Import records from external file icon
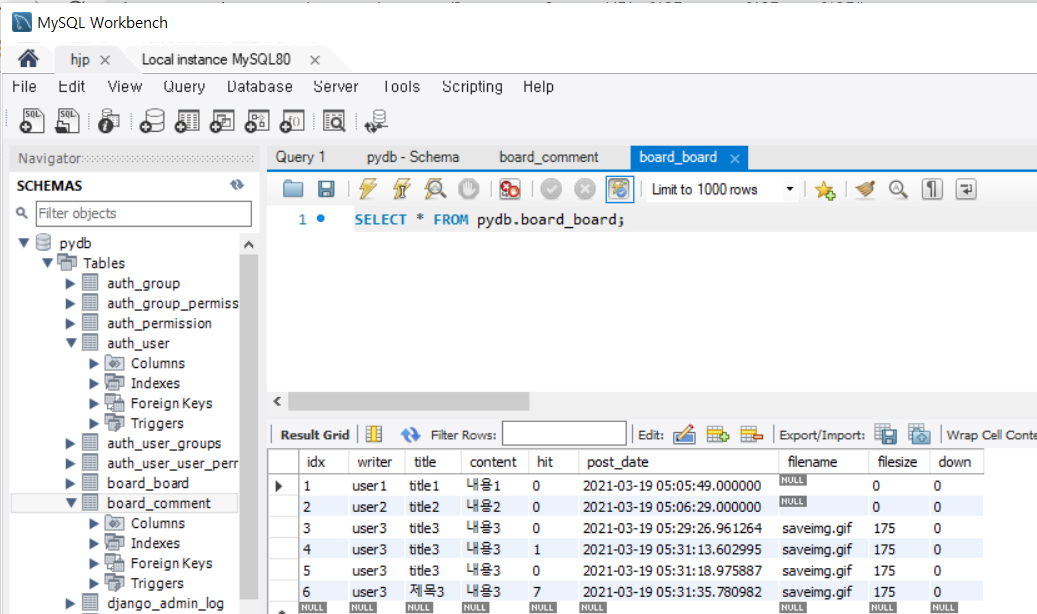 pyautogui.click(x=919, y=434)
